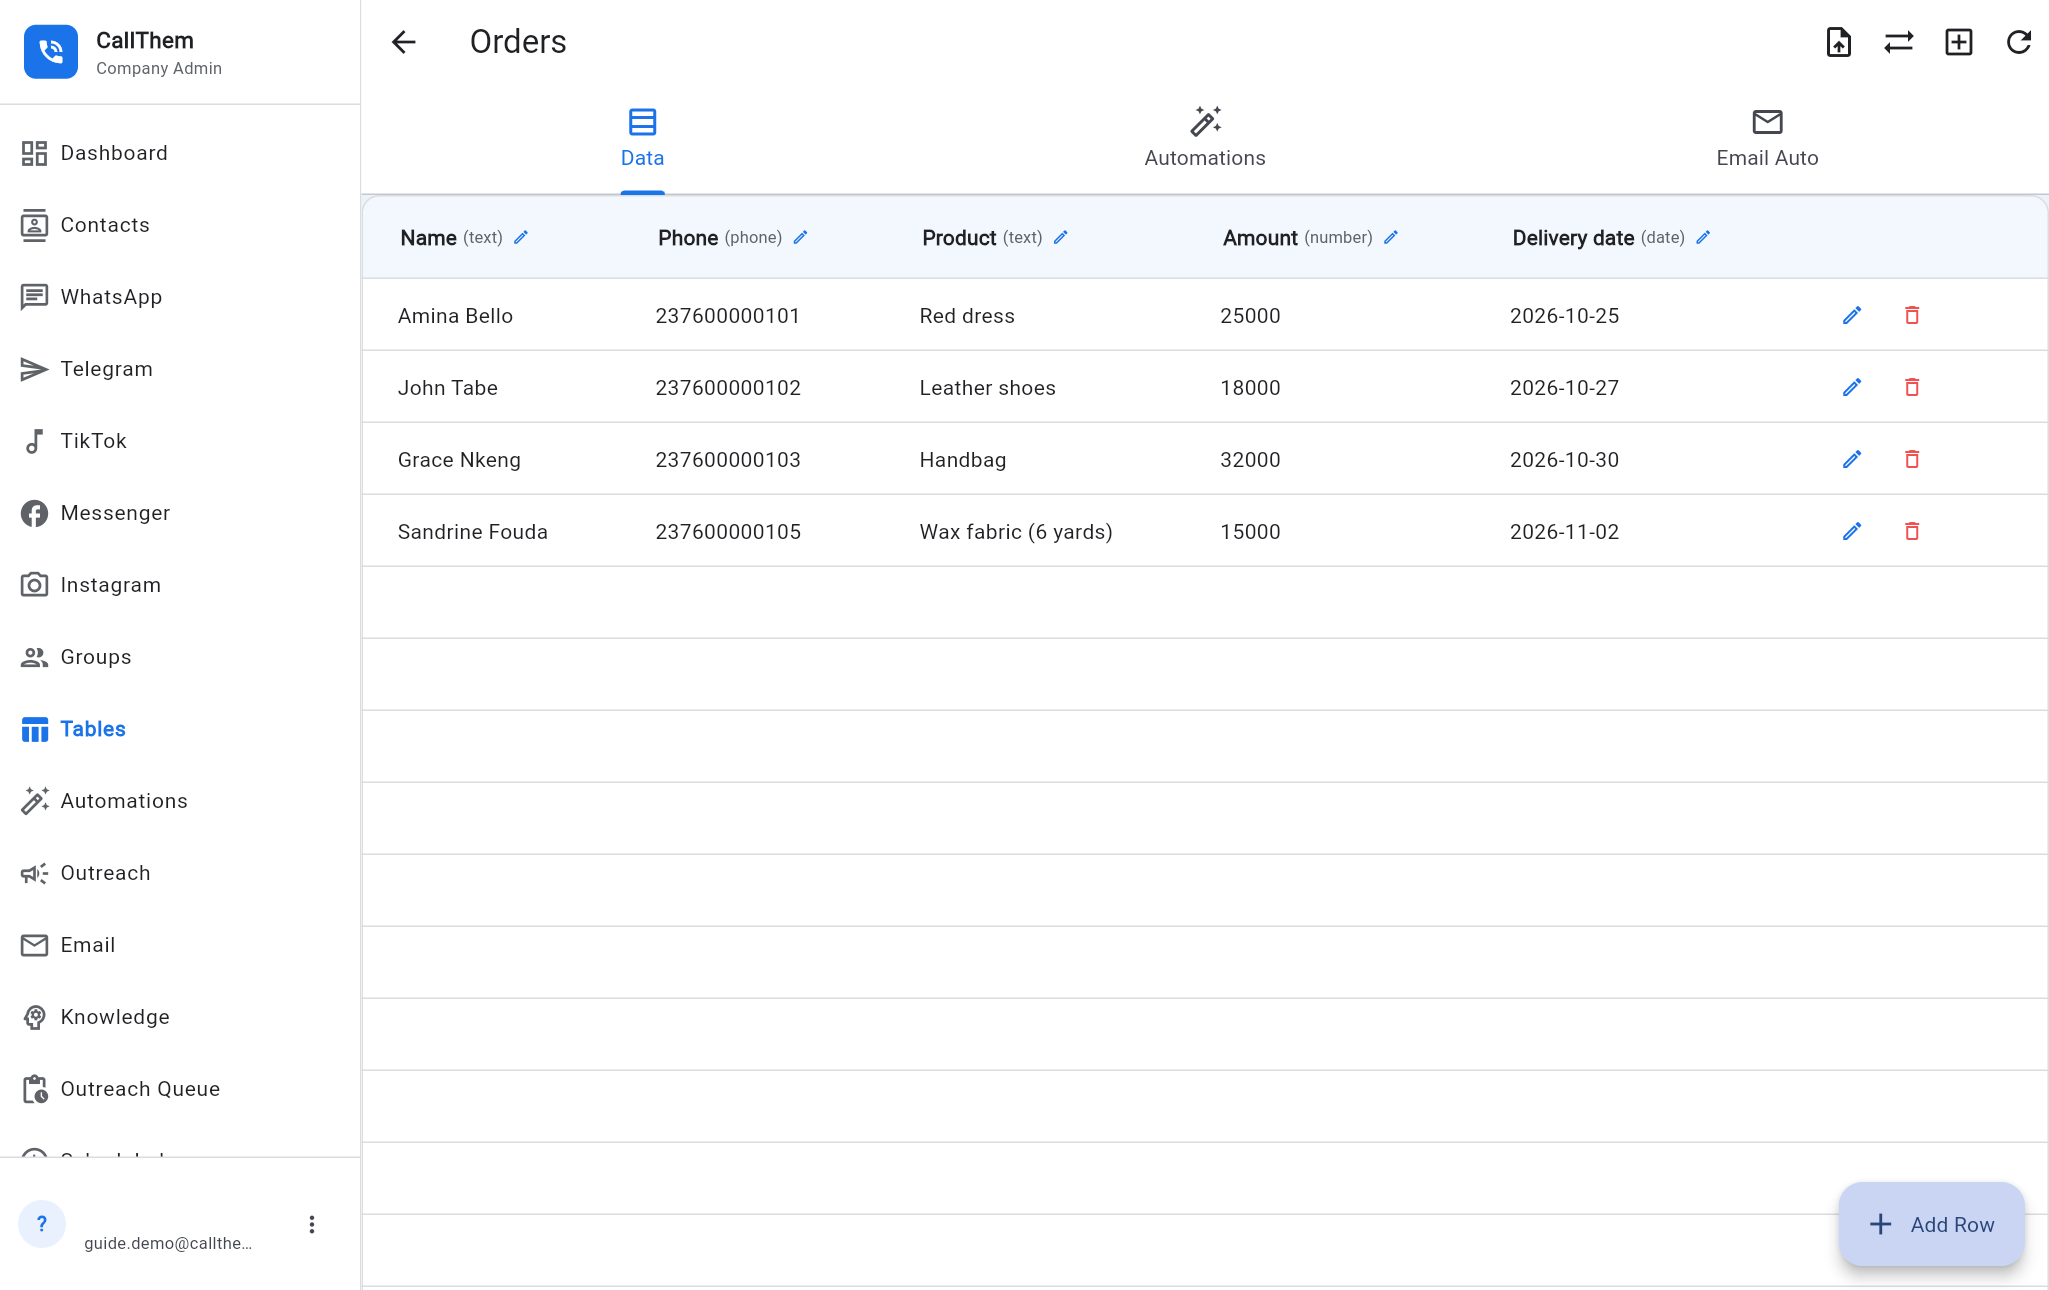
Task: Edit the Sandrine Fouda row
Action: click(1852, 532)
